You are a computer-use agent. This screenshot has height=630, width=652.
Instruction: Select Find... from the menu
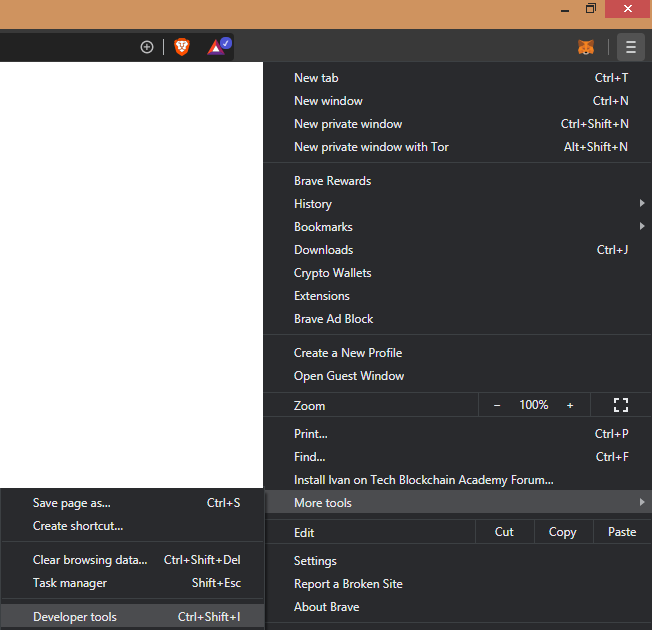pyautogui.click(x=457, y=457)
